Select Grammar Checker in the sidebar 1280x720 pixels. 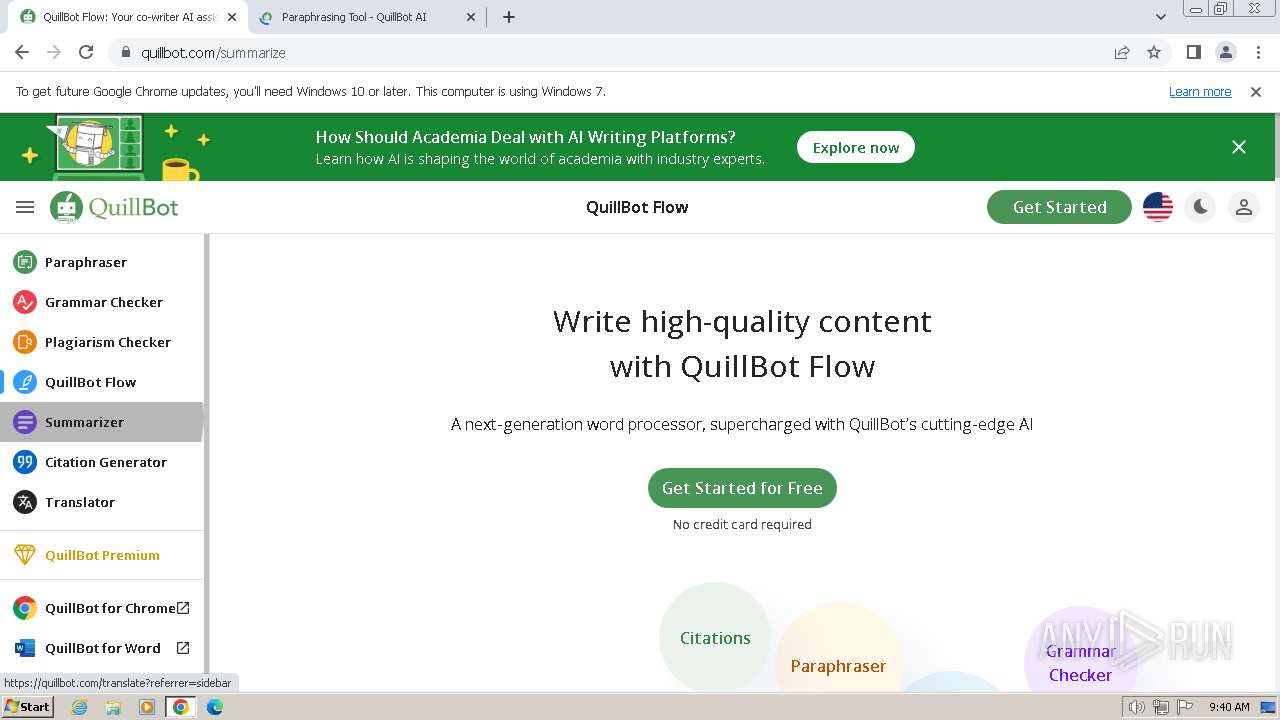[102, 302]
